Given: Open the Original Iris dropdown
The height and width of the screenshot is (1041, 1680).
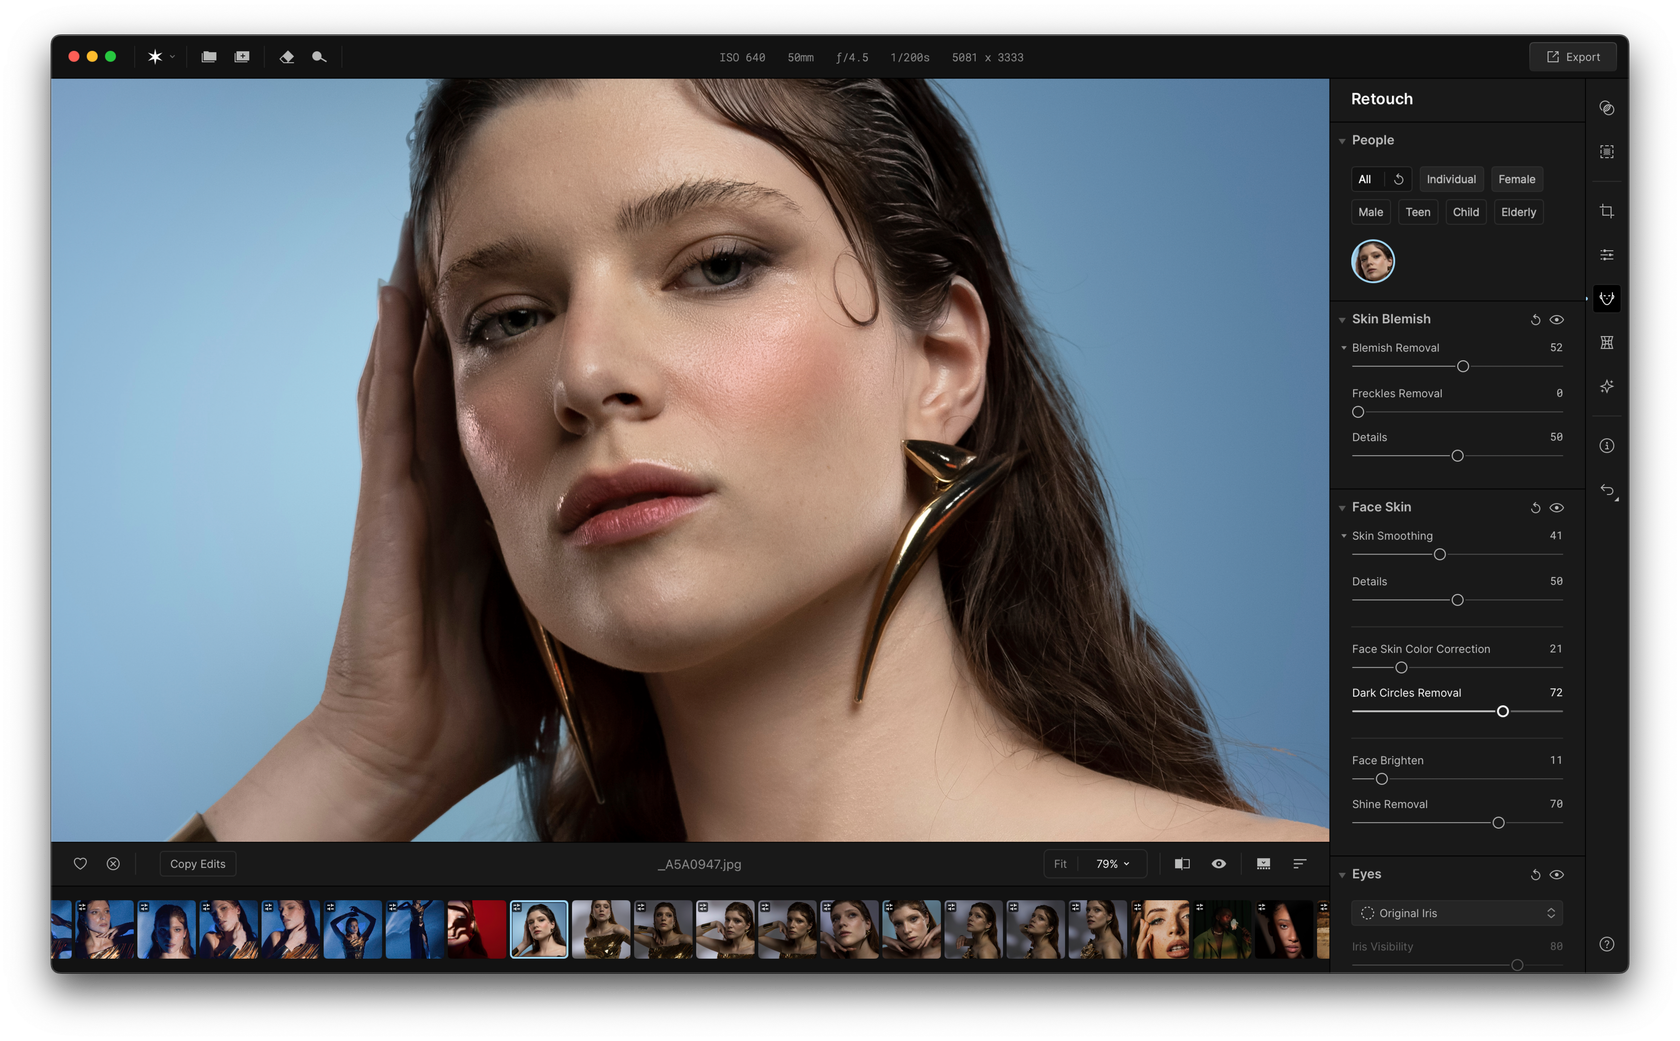Looking at the screenshot, I should [x=1456, y=912].
